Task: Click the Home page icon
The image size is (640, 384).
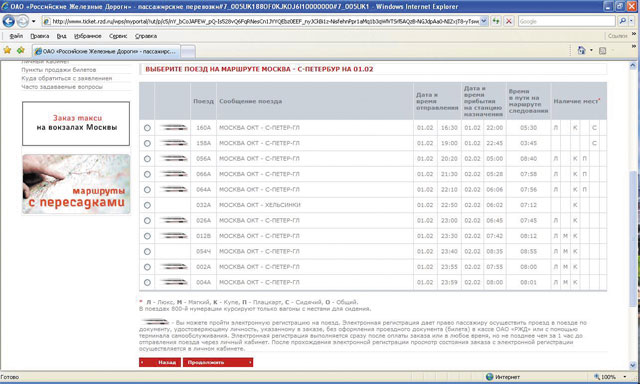Action: coord(581,51)
